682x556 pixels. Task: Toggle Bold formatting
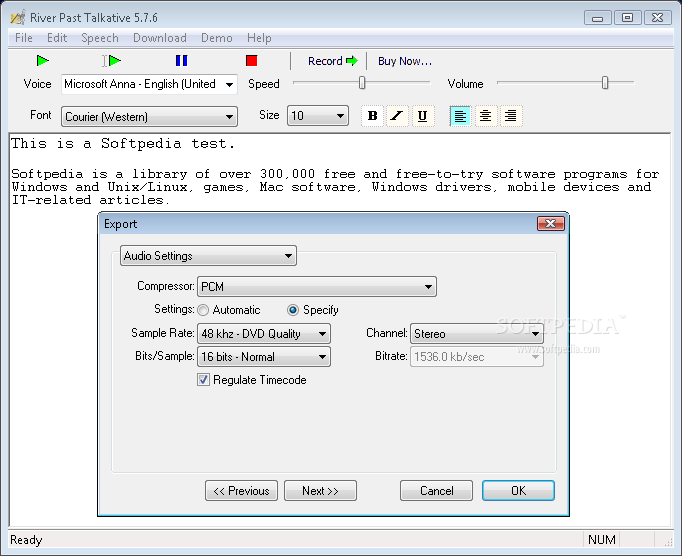[x=372, y=116]
